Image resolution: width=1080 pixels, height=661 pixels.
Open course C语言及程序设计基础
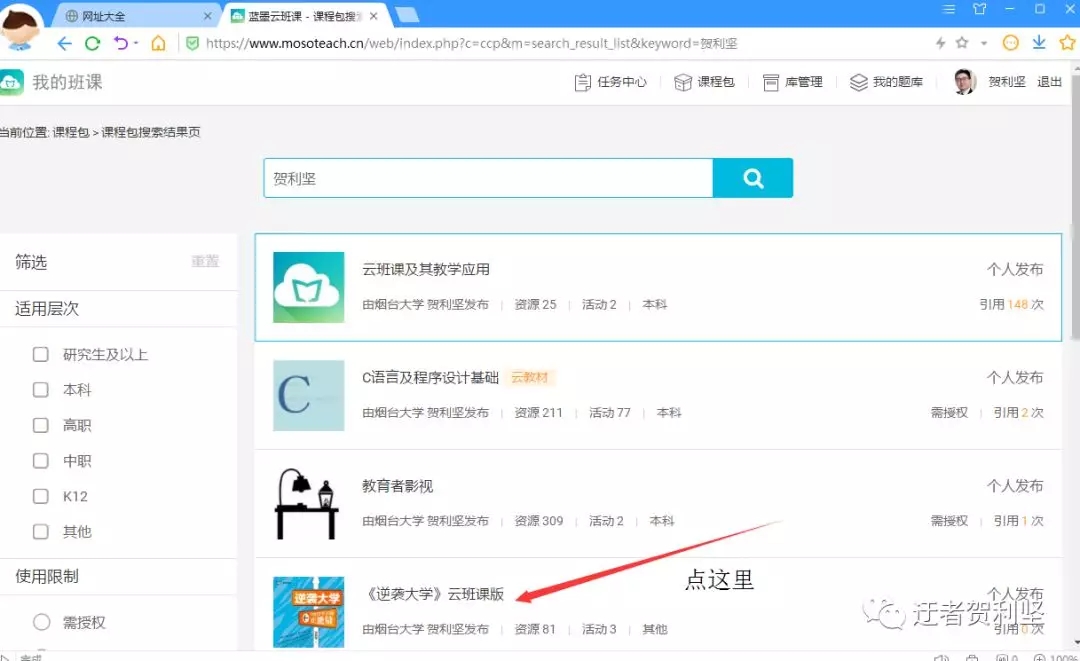[430, 377]
